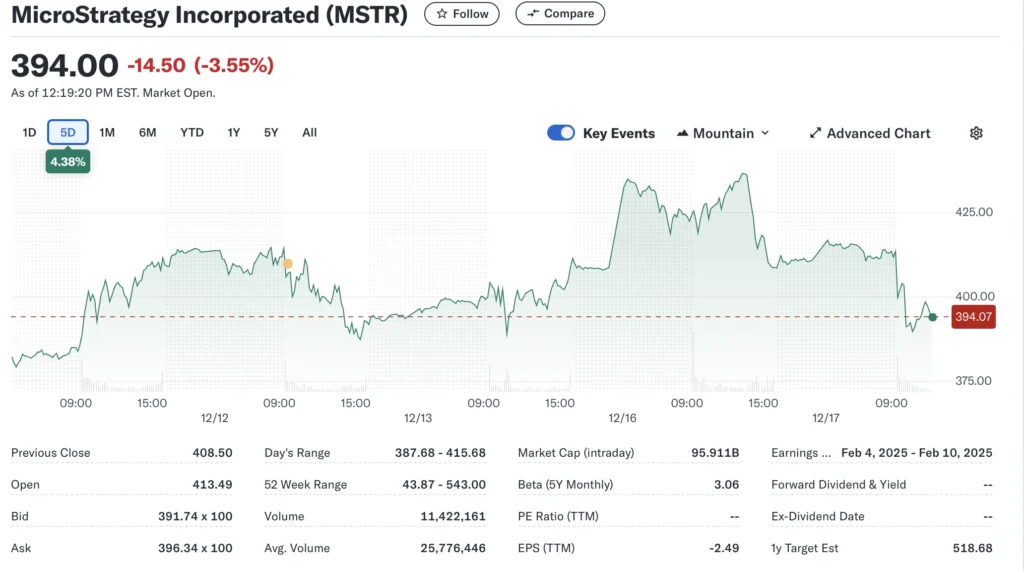
Task: Click the 4.38% change badge
Action: (68, 160)
